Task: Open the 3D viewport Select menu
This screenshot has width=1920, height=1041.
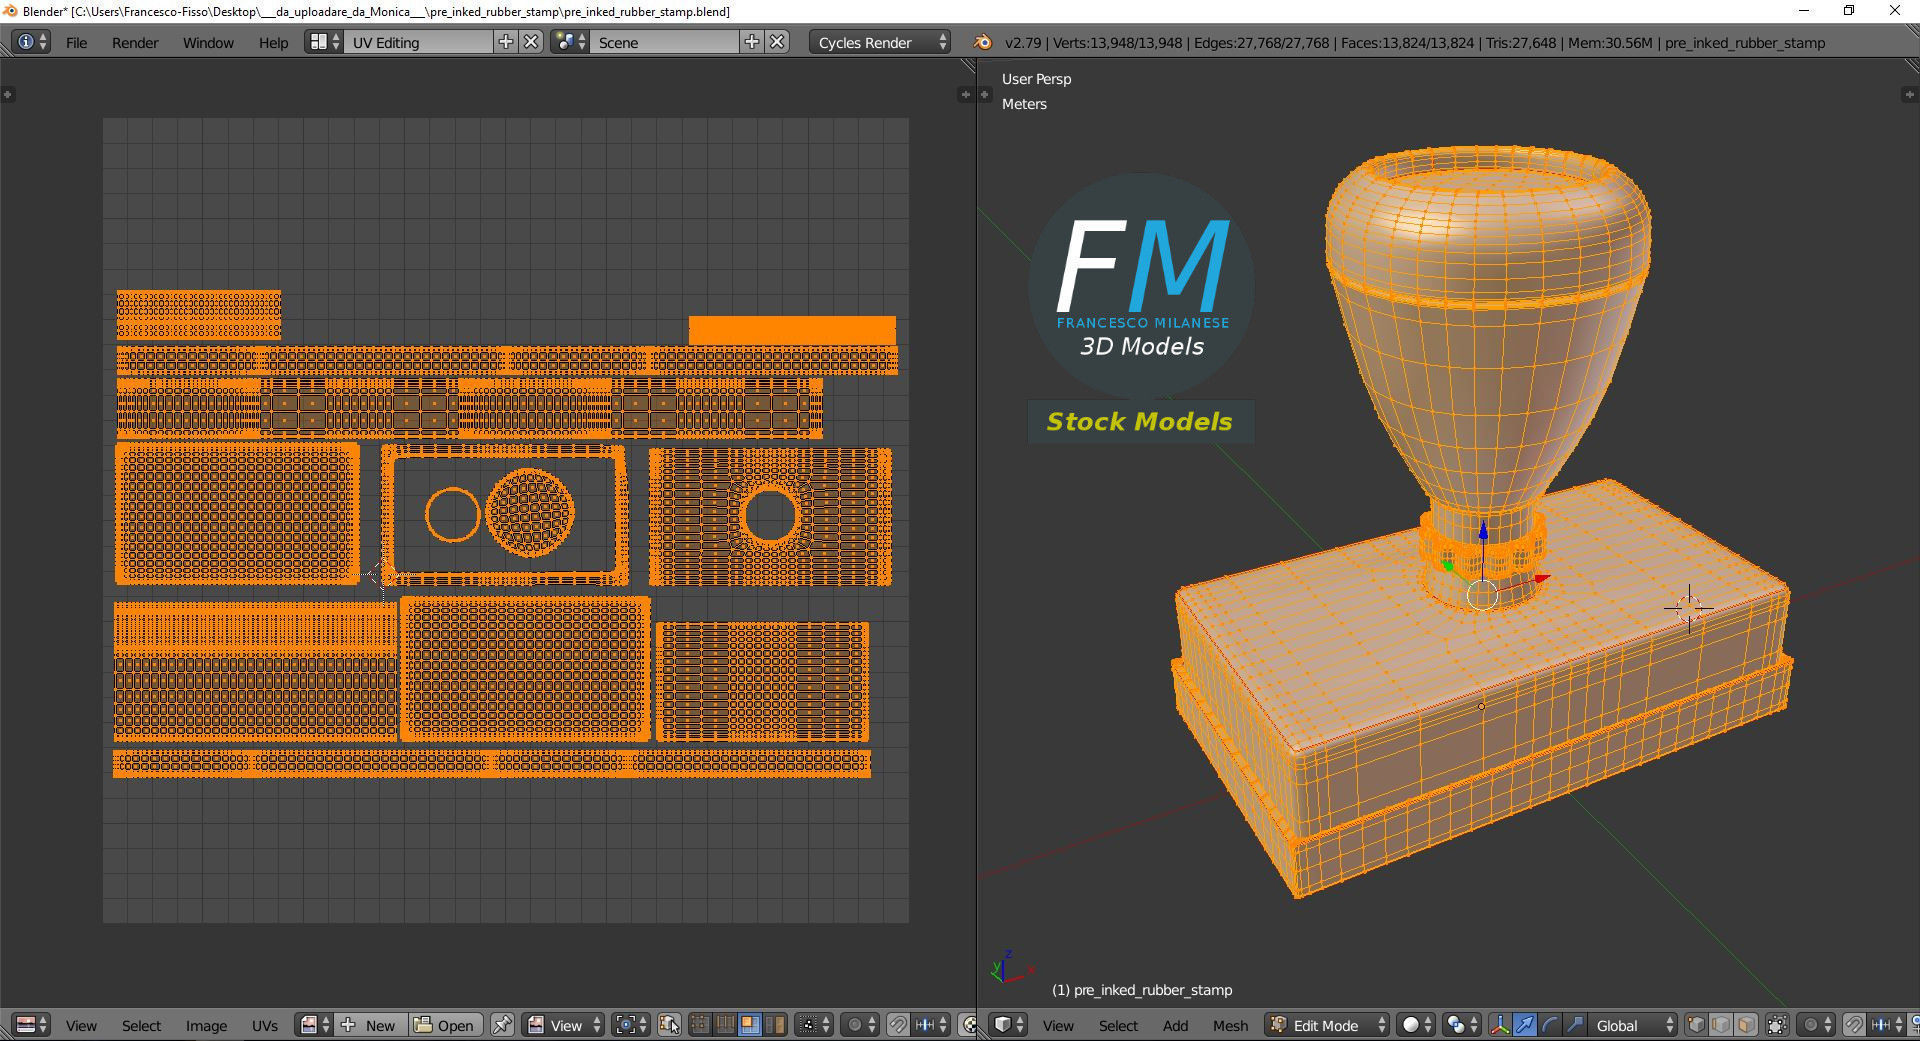Action: tap(1118, 1025)
